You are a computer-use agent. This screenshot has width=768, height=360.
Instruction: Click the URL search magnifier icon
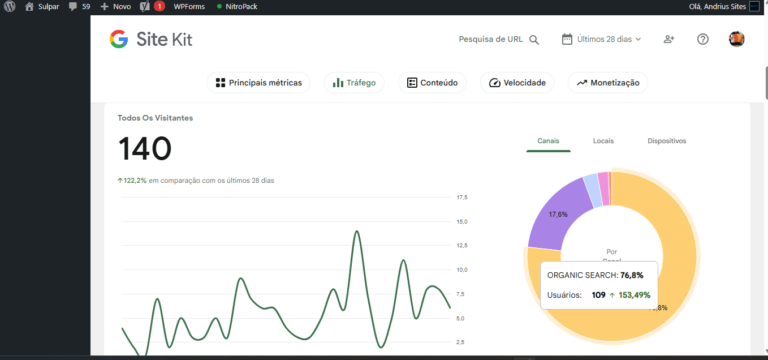coord(534,40)
